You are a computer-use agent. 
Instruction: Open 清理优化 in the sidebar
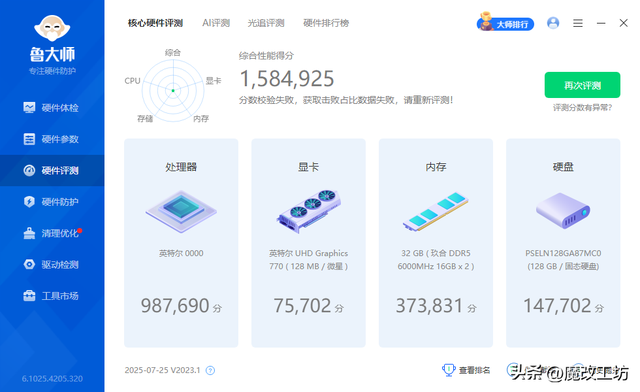pos(51,233)
